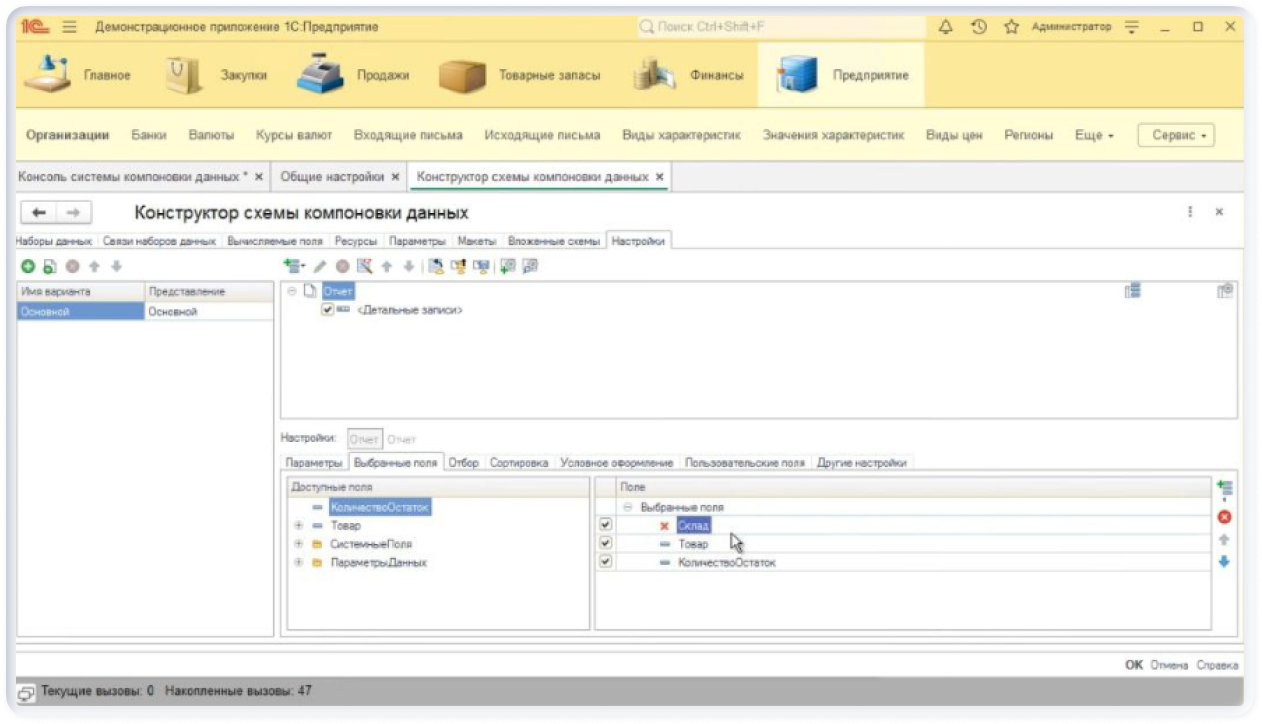
Task: Expand the СистемныеПоля tree node
Action: tap(298, 544)
